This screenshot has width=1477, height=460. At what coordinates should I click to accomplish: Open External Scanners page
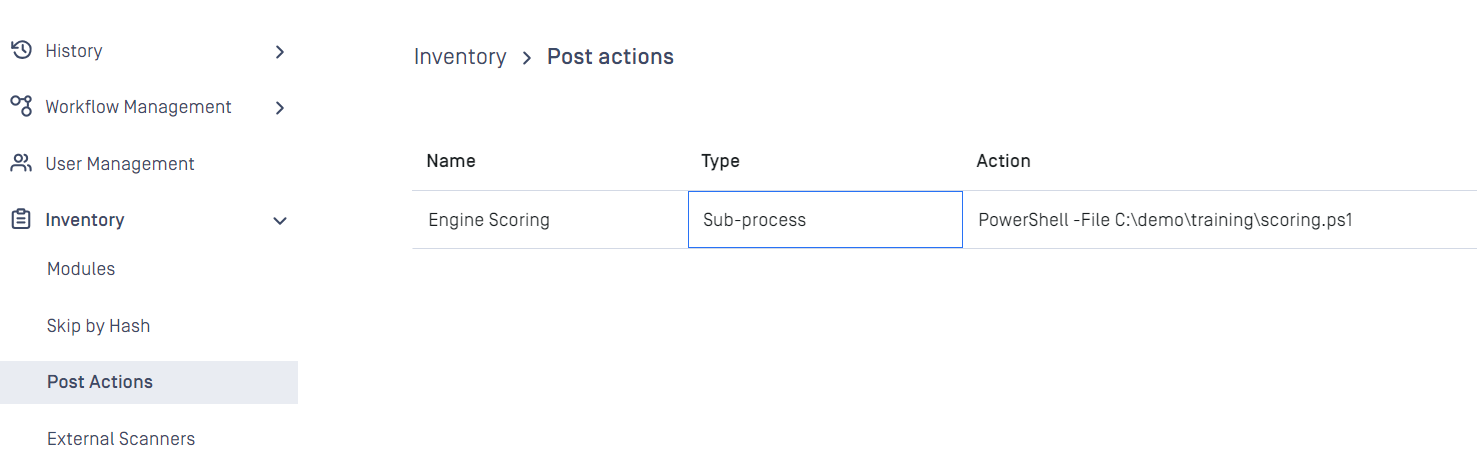(121, 439)
